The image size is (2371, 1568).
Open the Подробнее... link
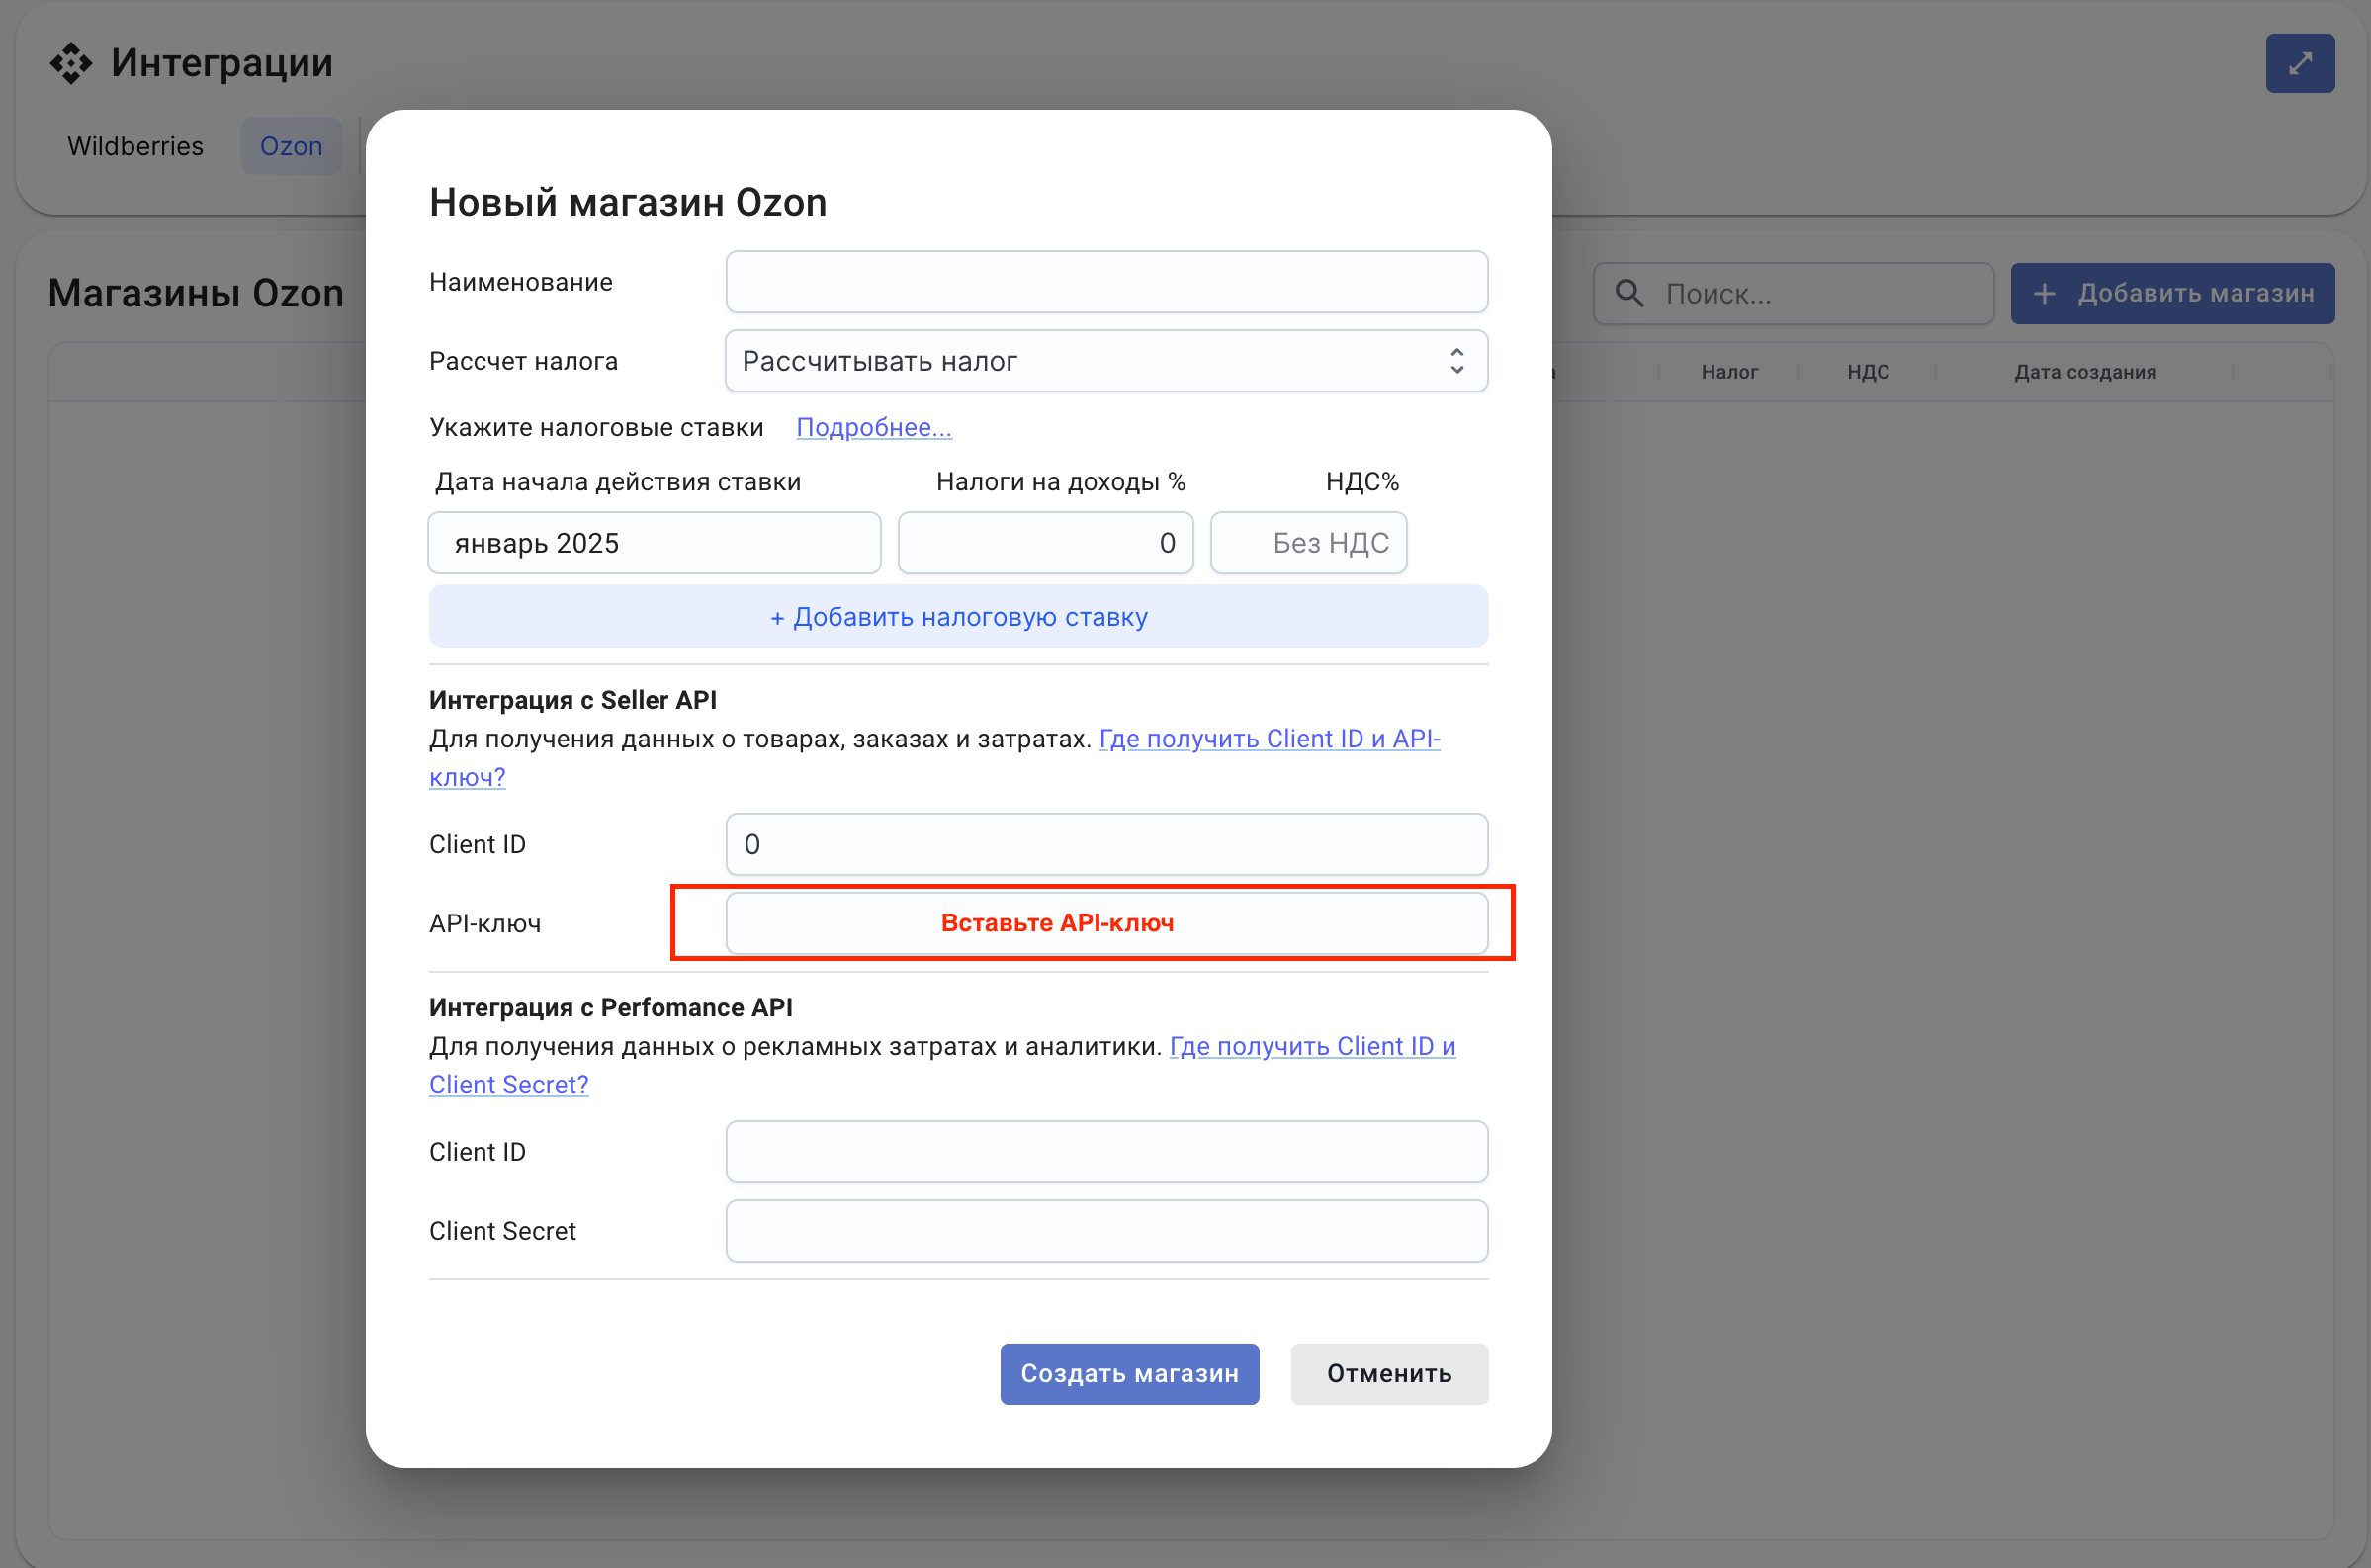873,427
